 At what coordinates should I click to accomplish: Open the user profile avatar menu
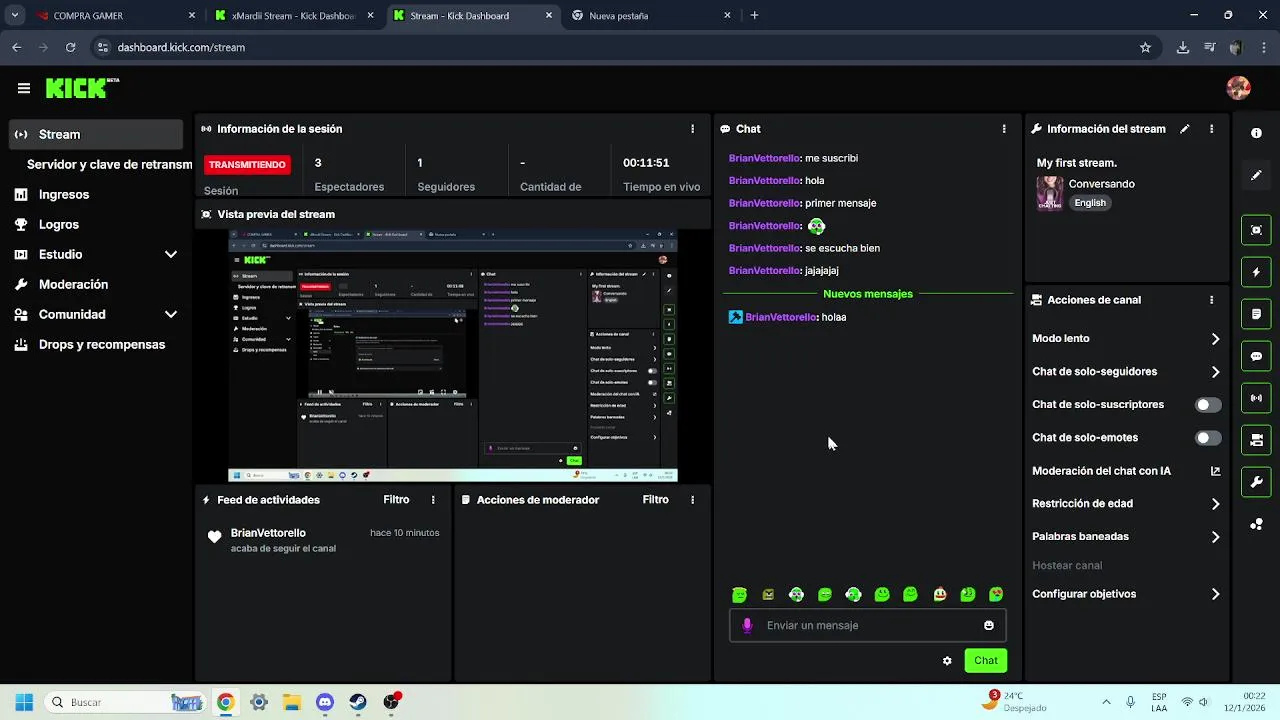click(x=1238, y=88)
